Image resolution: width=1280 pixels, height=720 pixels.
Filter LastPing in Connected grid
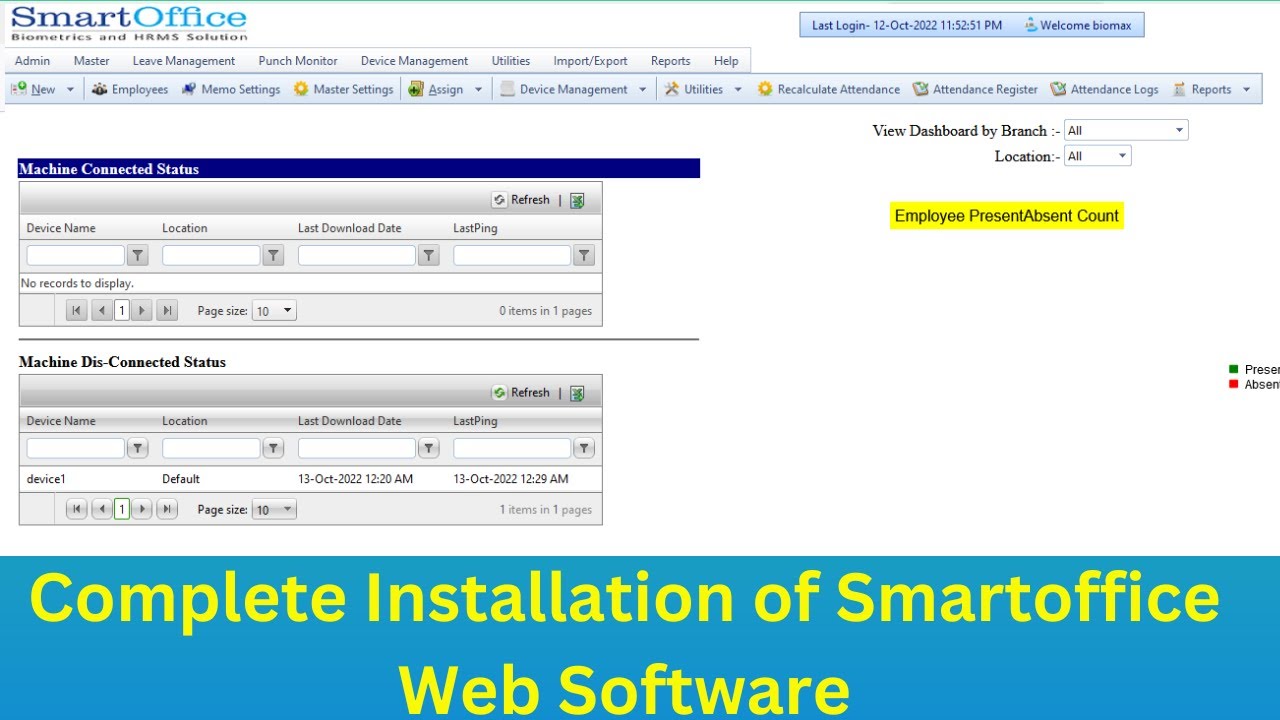click(x=584, y=256)
